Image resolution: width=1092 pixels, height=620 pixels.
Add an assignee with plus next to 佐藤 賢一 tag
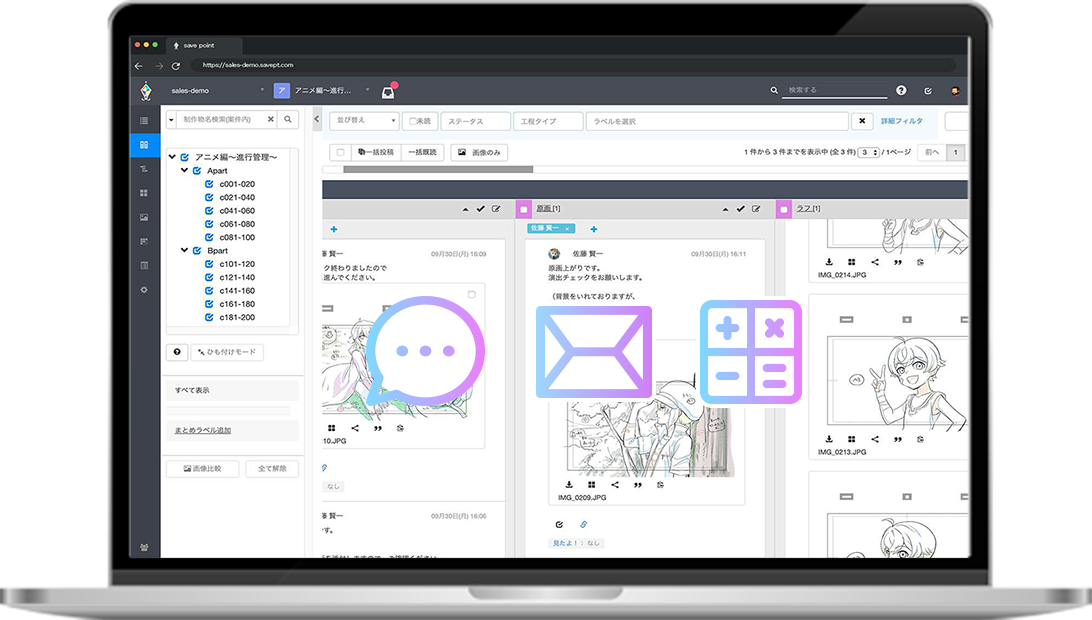point(594,229)
